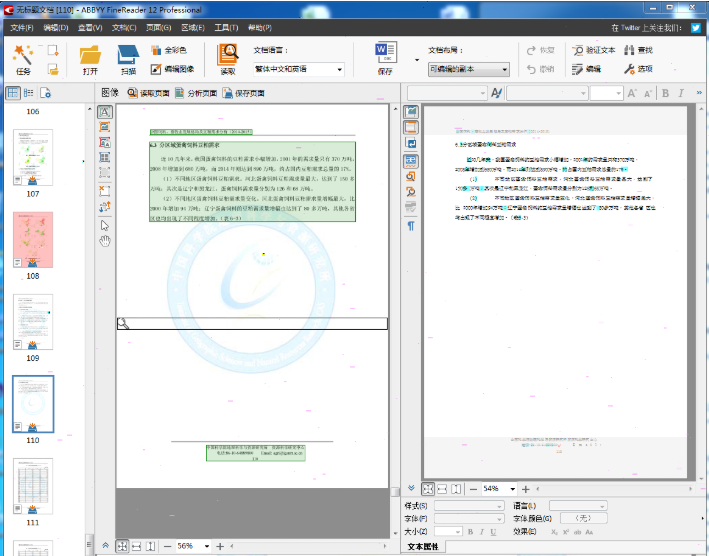Toggle Bold in text properties panel

[470, 532]
